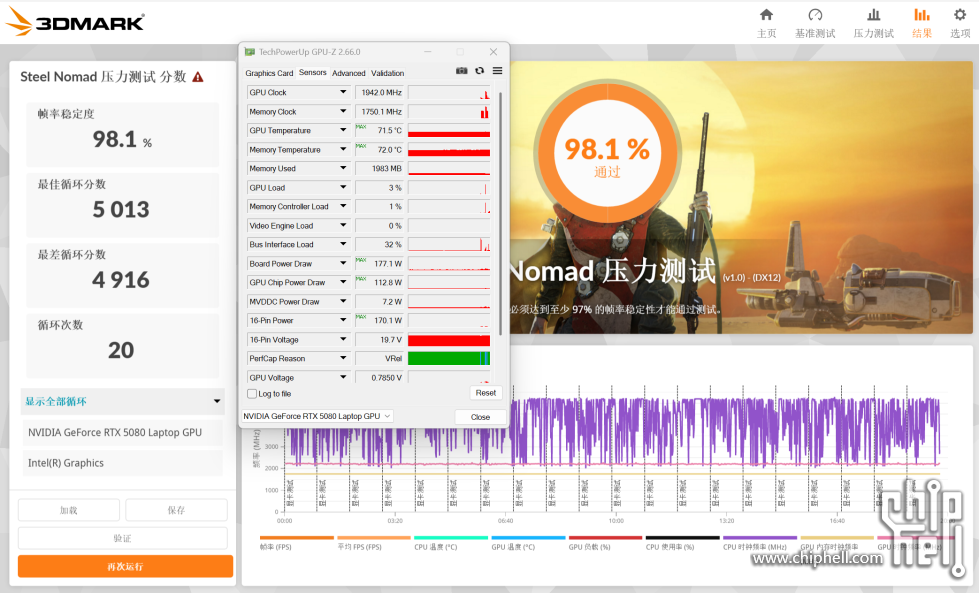Image resolution: width=979 pixels, height=593 pixels.
Task: Open the GPU-Z hamburger menu
Action: coord(498,71)
